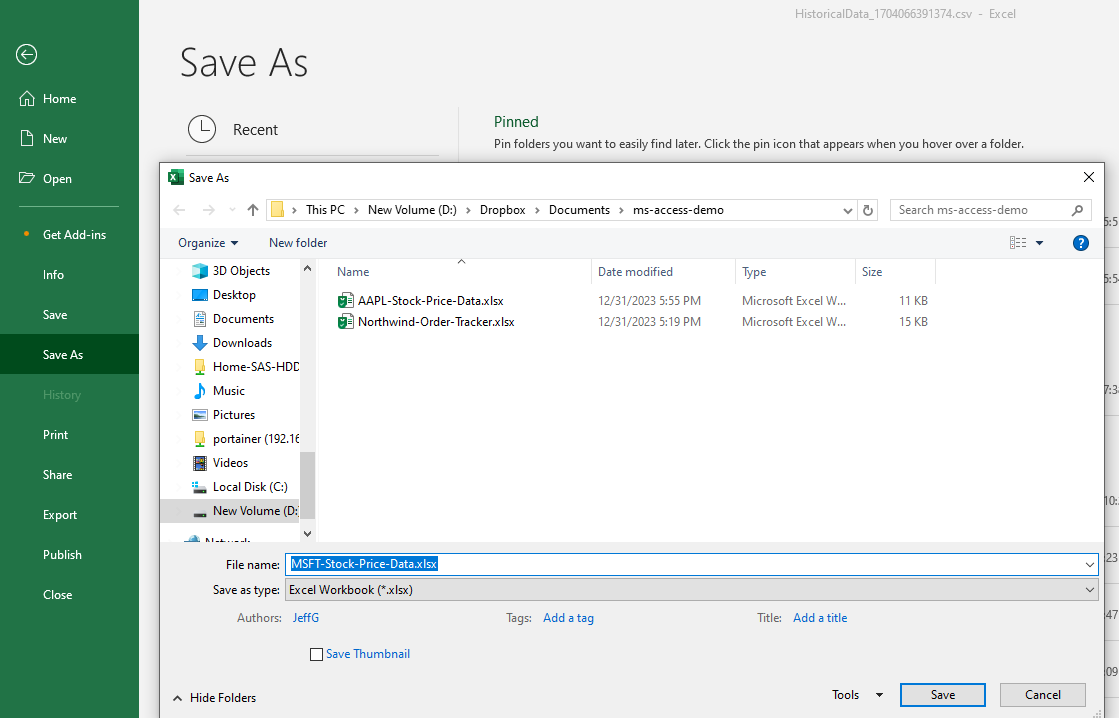
Task: Click the search magnifier icon in search box
Action: point(1077,210)
